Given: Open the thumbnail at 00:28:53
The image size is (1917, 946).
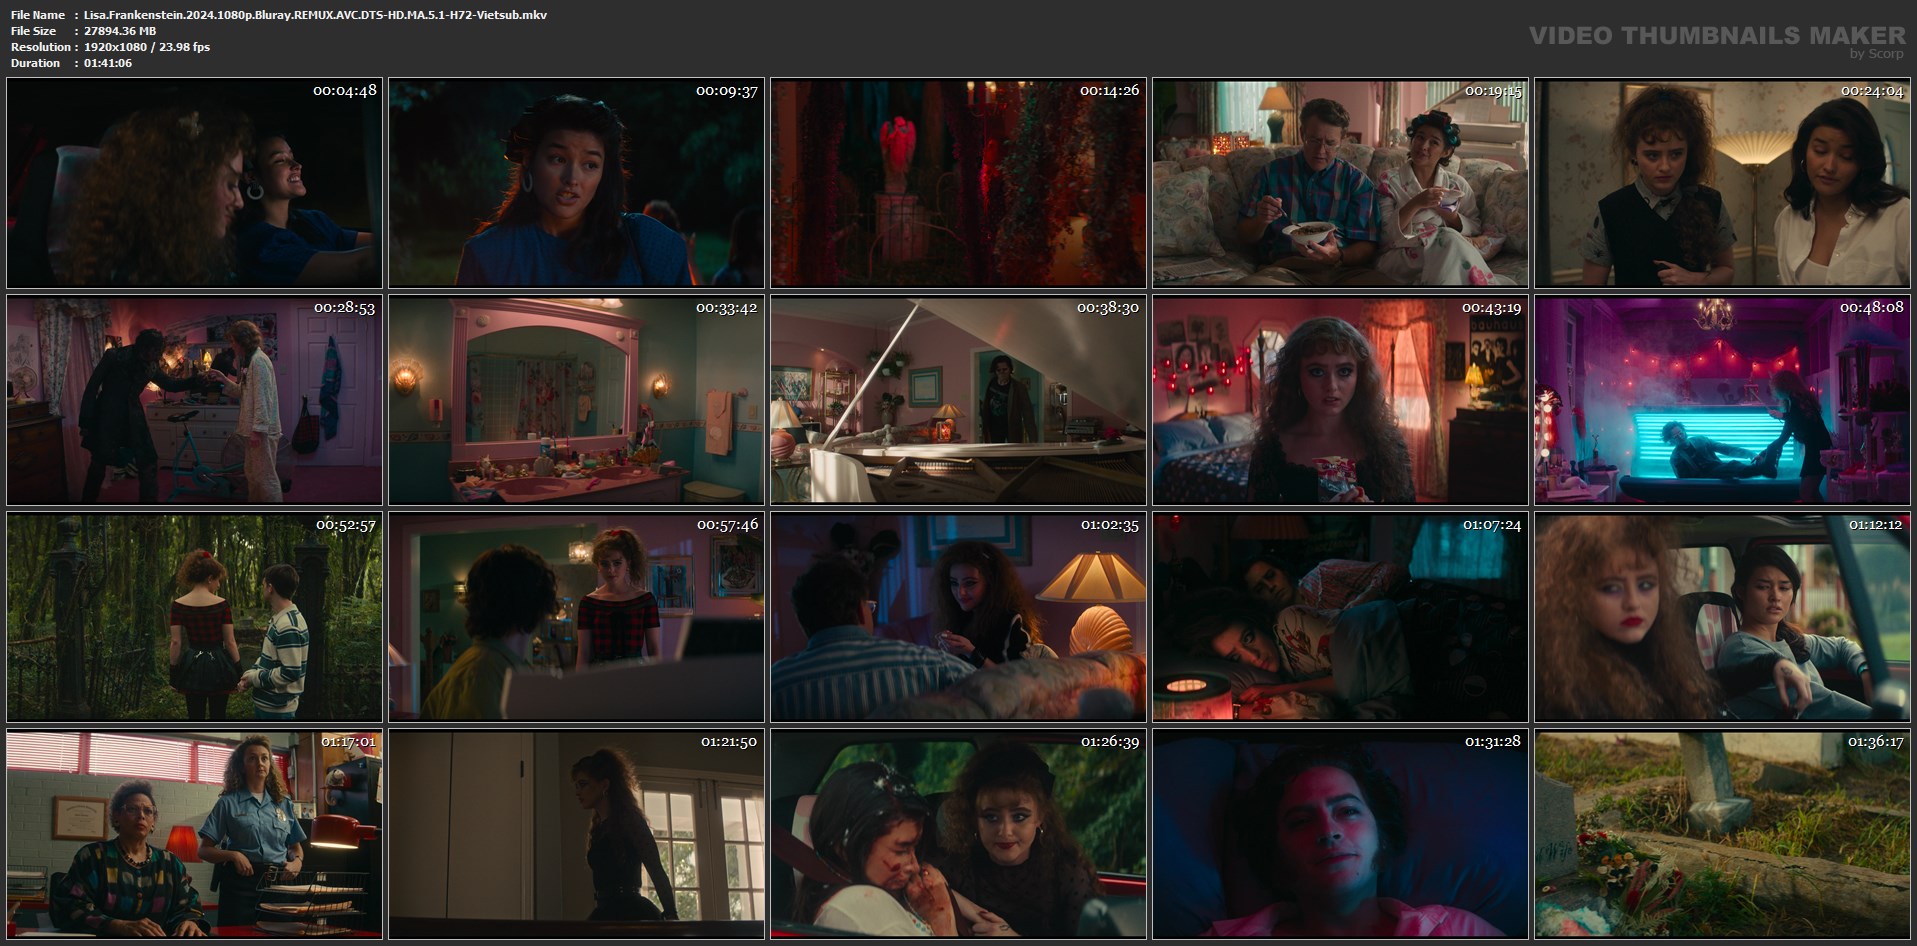Looking at the screenshot, I should pos(194,400).
